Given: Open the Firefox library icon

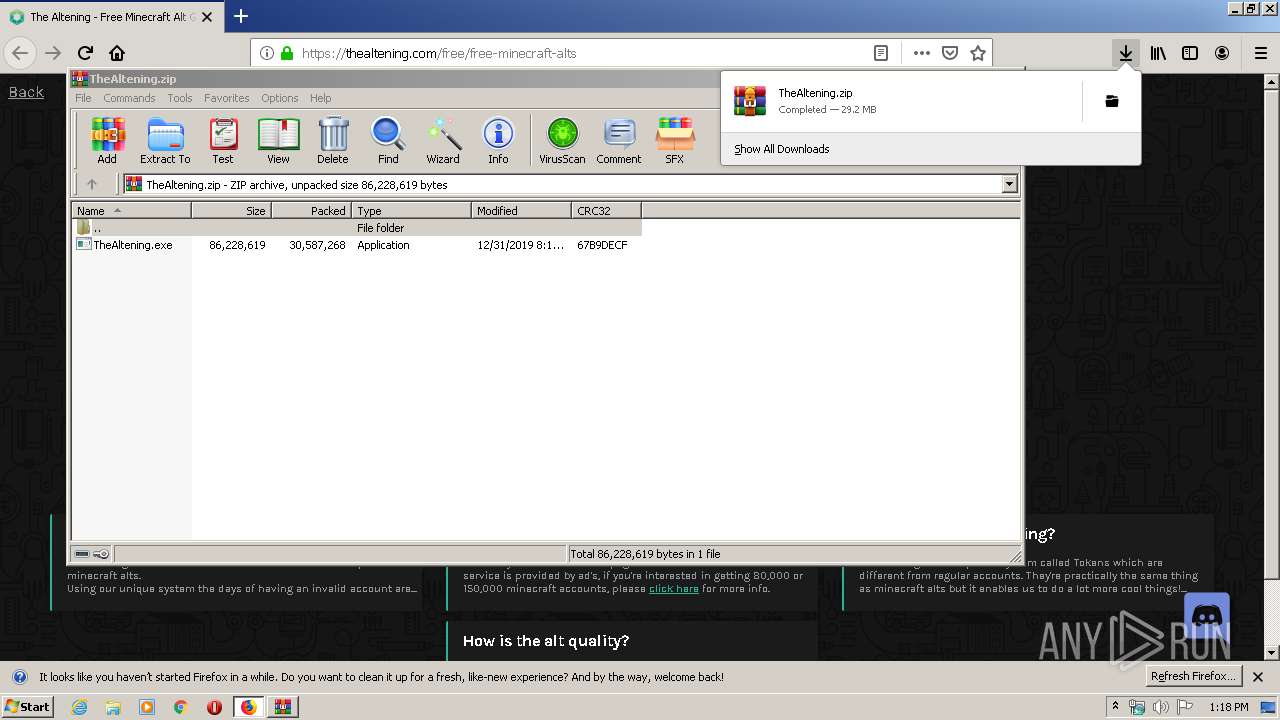Looking at the screenshot, I should [x=1158, y=53].
